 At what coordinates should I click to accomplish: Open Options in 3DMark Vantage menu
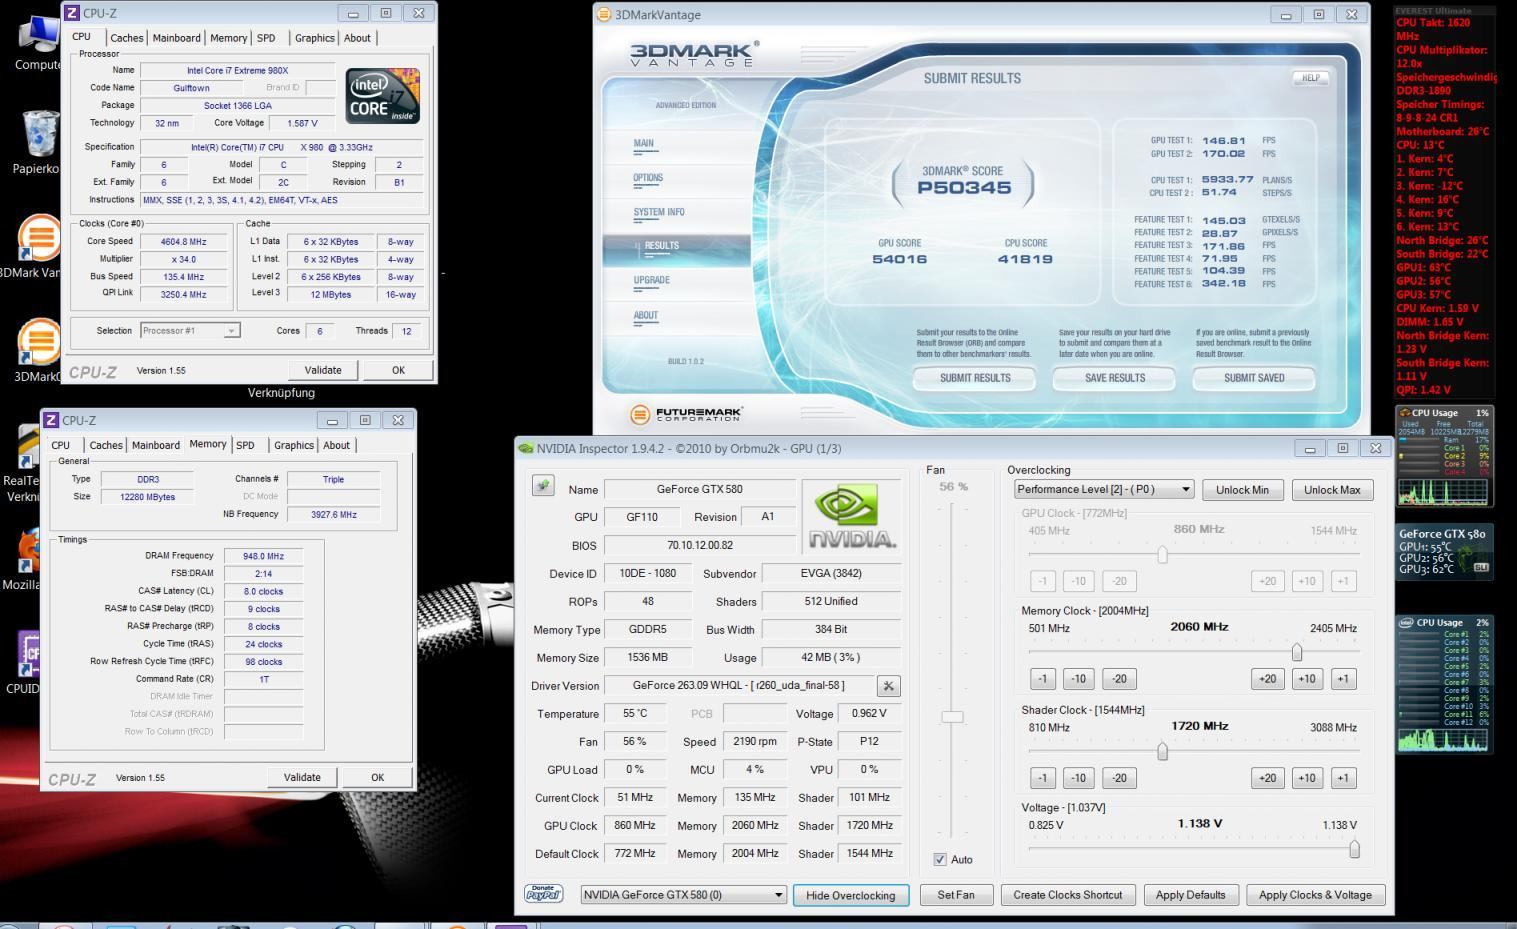click(x=648, y=178)
